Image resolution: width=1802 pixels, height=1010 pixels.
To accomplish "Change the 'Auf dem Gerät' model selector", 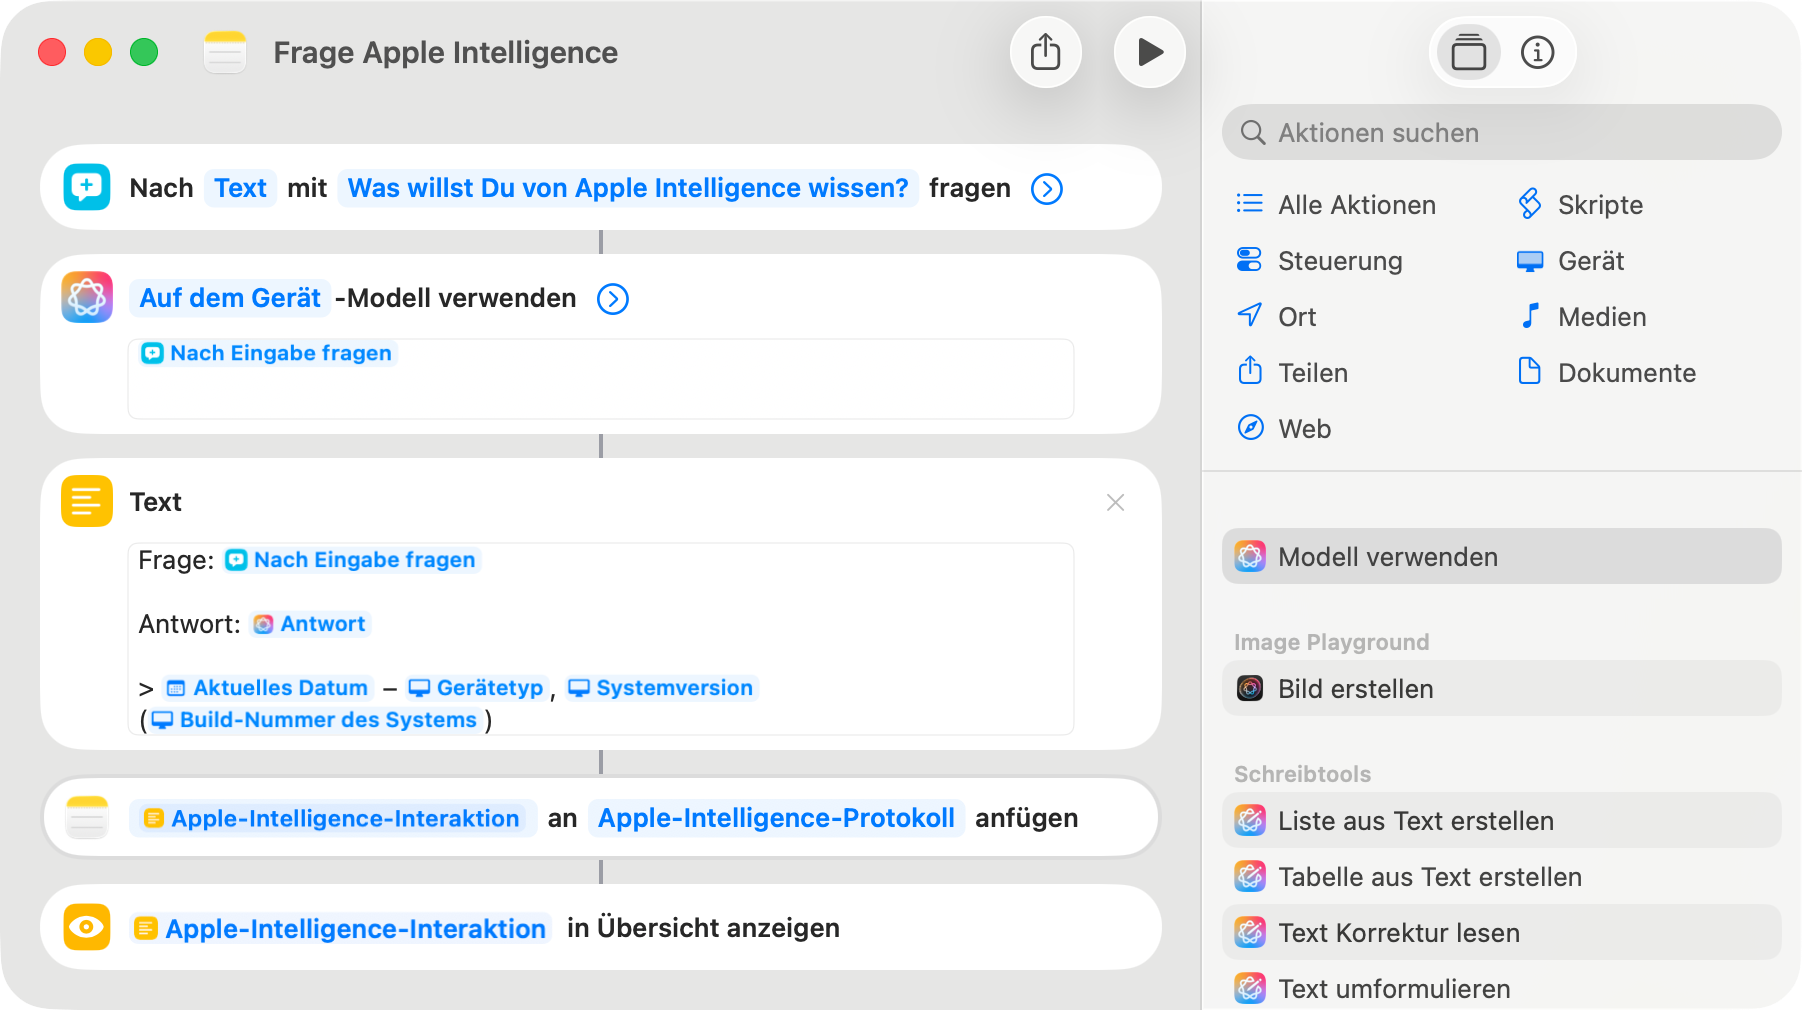I will click(230, 298).
